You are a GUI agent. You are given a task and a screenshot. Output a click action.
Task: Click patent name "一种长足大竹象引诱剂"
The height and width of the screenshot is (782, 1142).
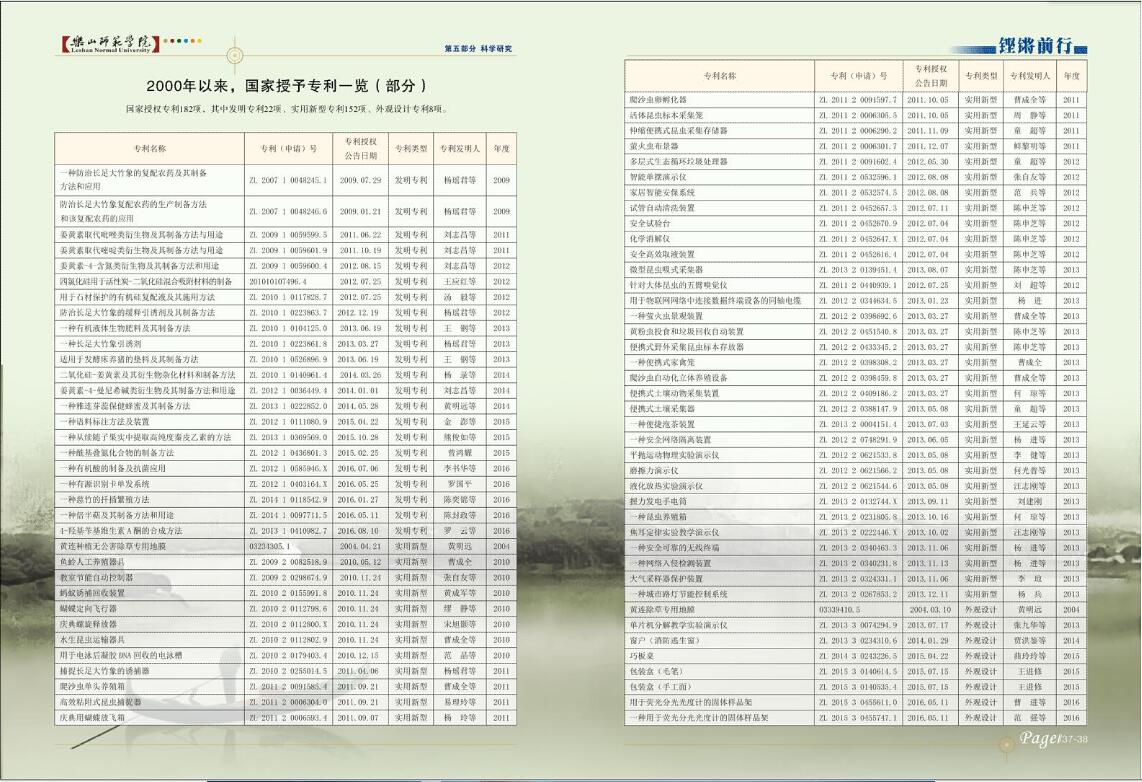[x=101, y=344]
